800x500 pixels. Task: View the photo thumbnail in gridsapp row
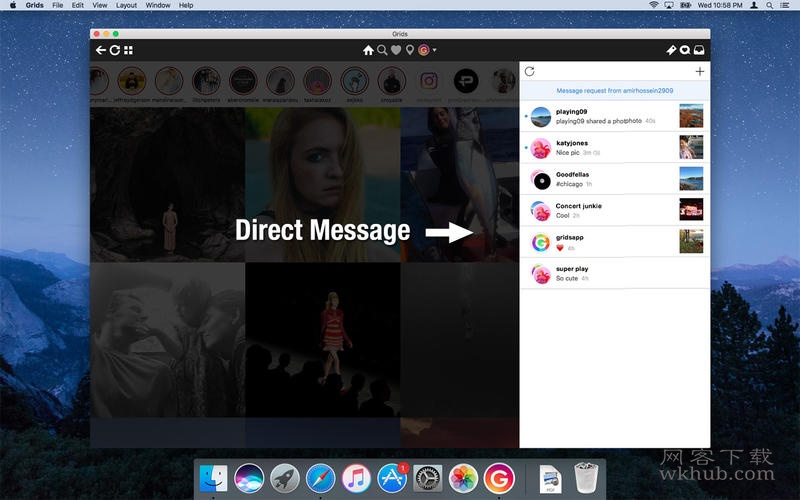tap(691, 241)
